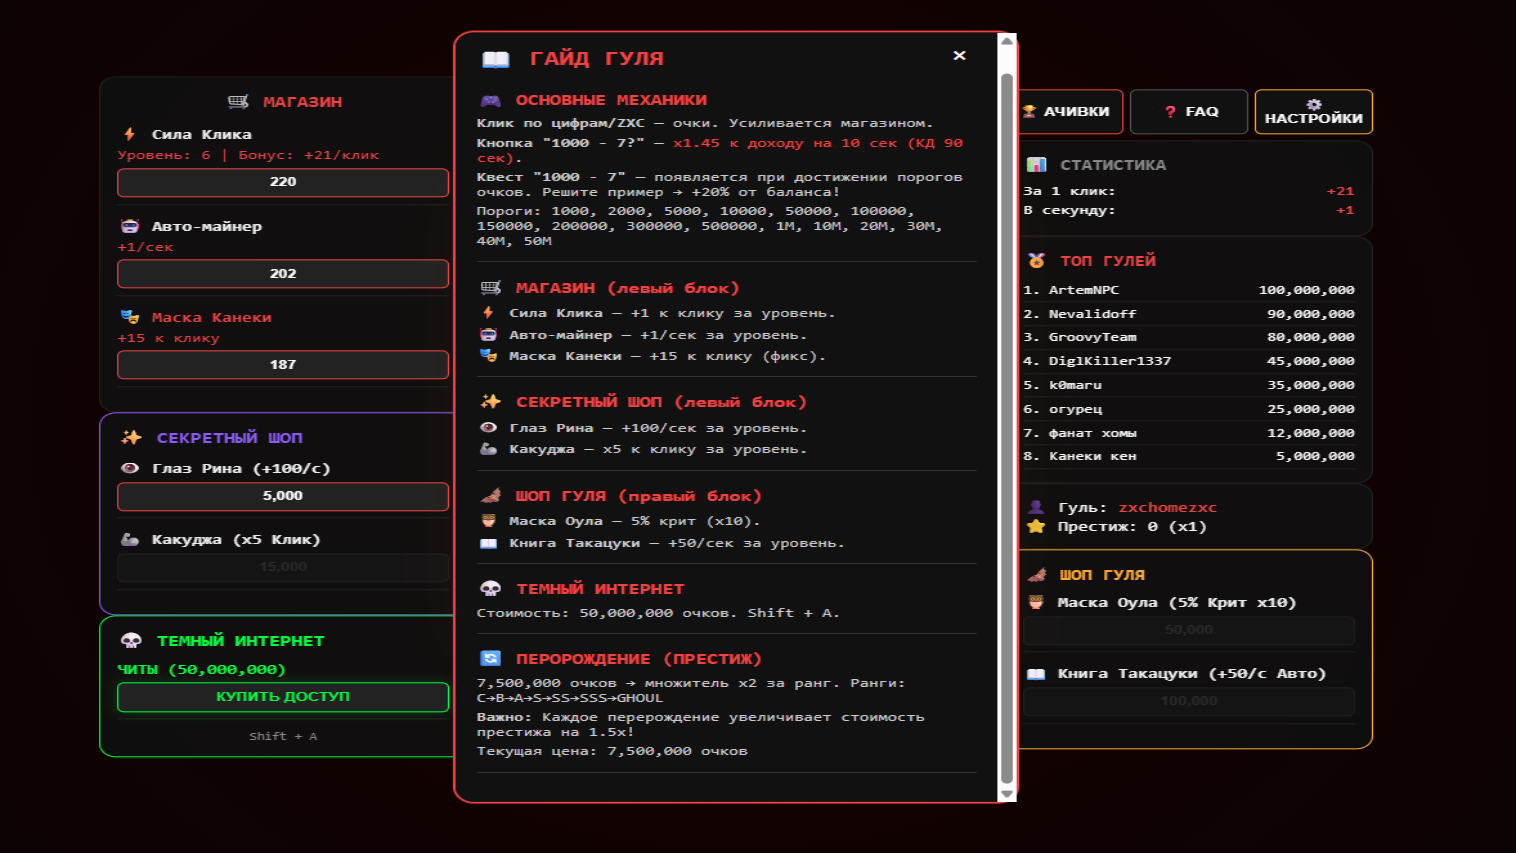Click В секунду +1 value

point(1345,210)
